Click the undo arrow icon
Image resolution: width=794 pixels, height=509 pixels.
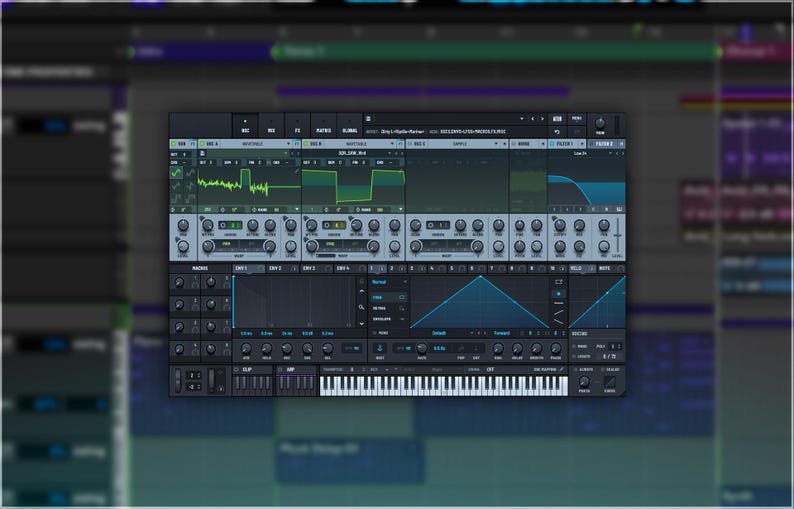coord(557,132)
